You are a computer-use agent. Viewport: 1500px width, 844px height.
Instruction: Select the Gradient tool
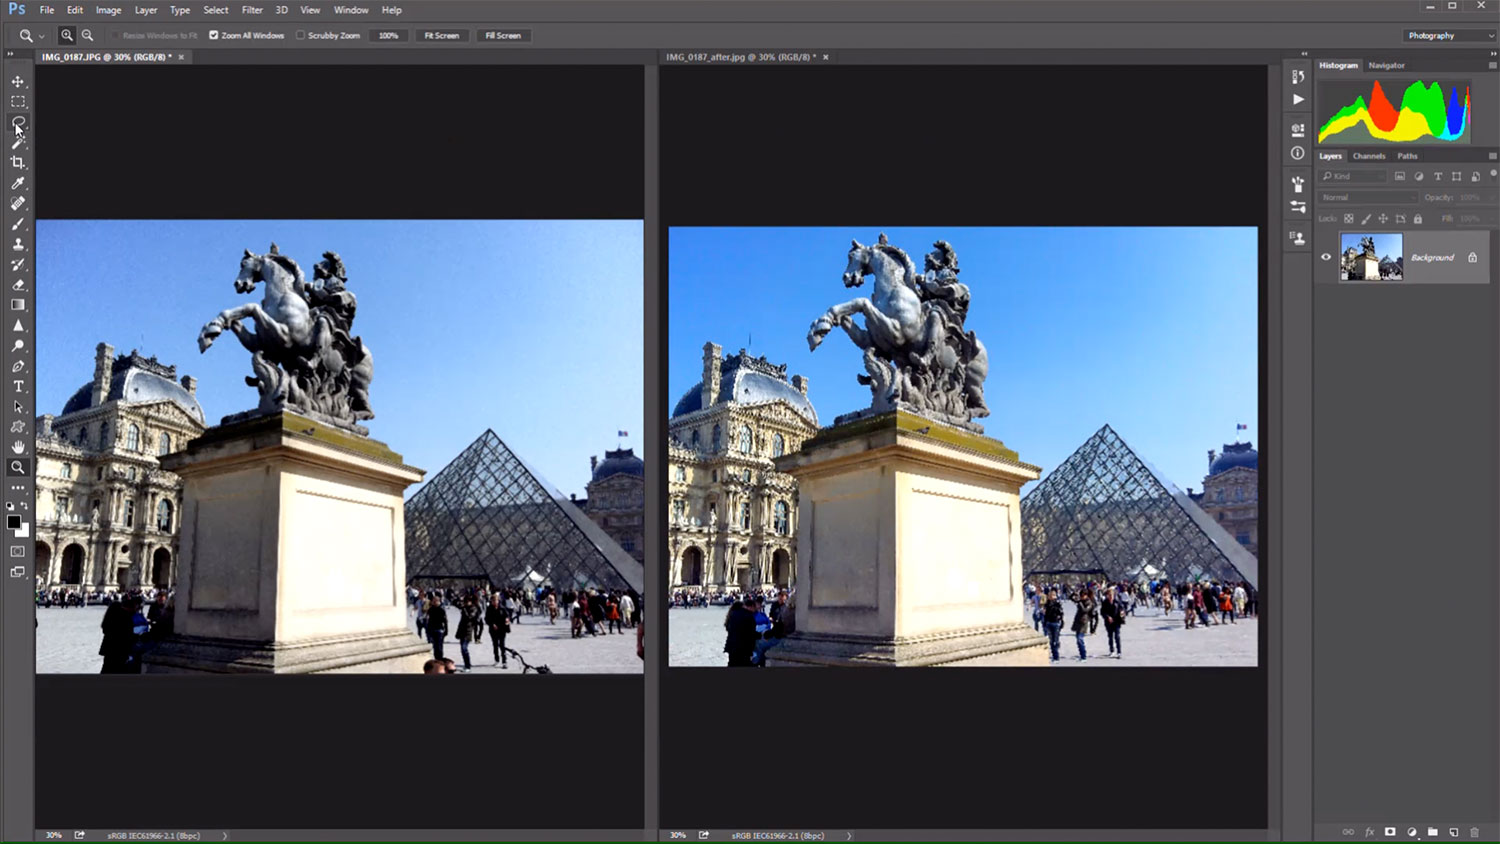pos(18,305)
